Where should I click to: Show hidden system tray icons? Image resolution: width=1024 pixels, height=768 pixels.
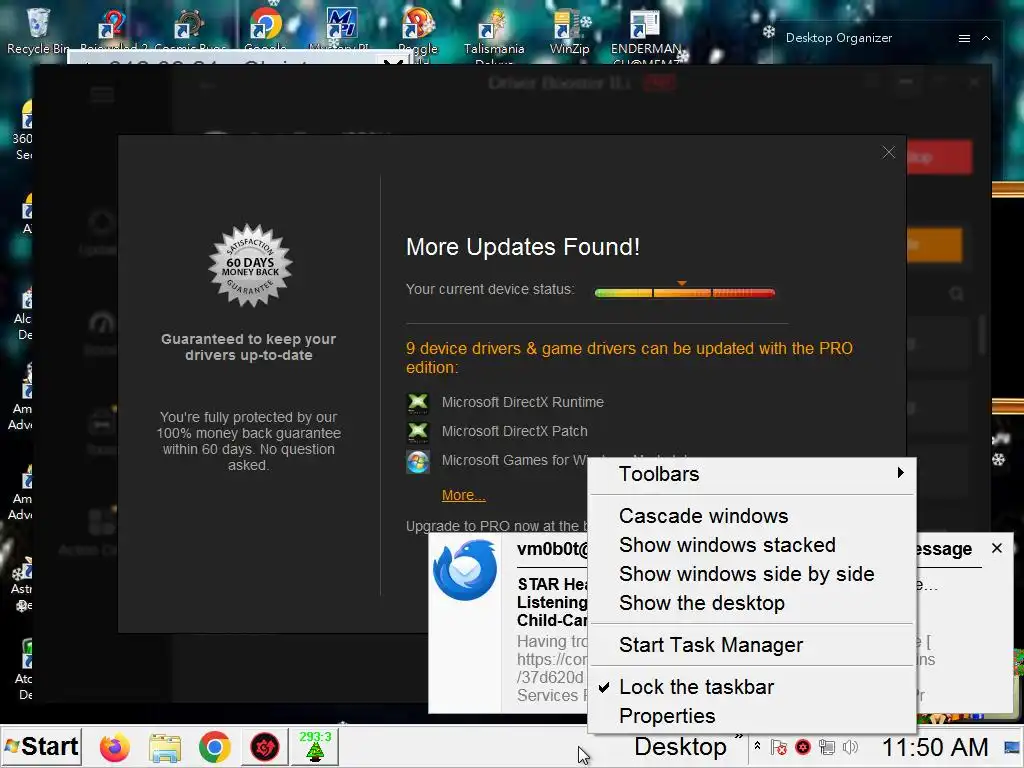pyautogui.click(x=757, y=746)
